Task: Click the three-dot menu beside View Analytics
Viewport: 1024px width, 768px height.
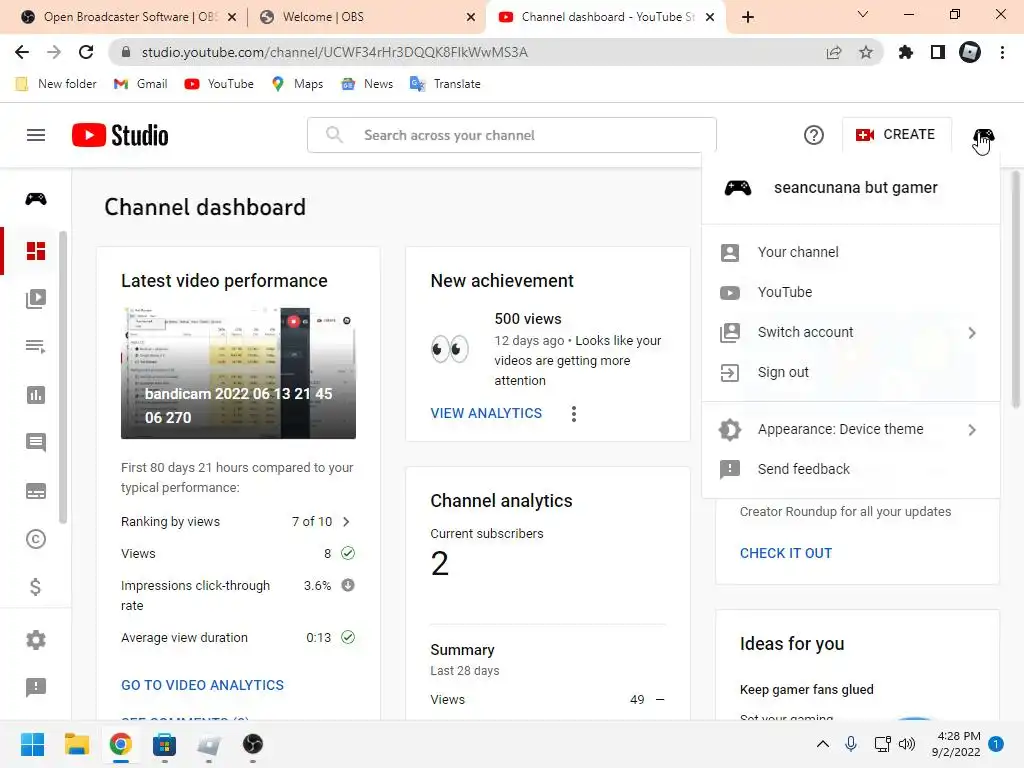Action: [x=573, y=413]
